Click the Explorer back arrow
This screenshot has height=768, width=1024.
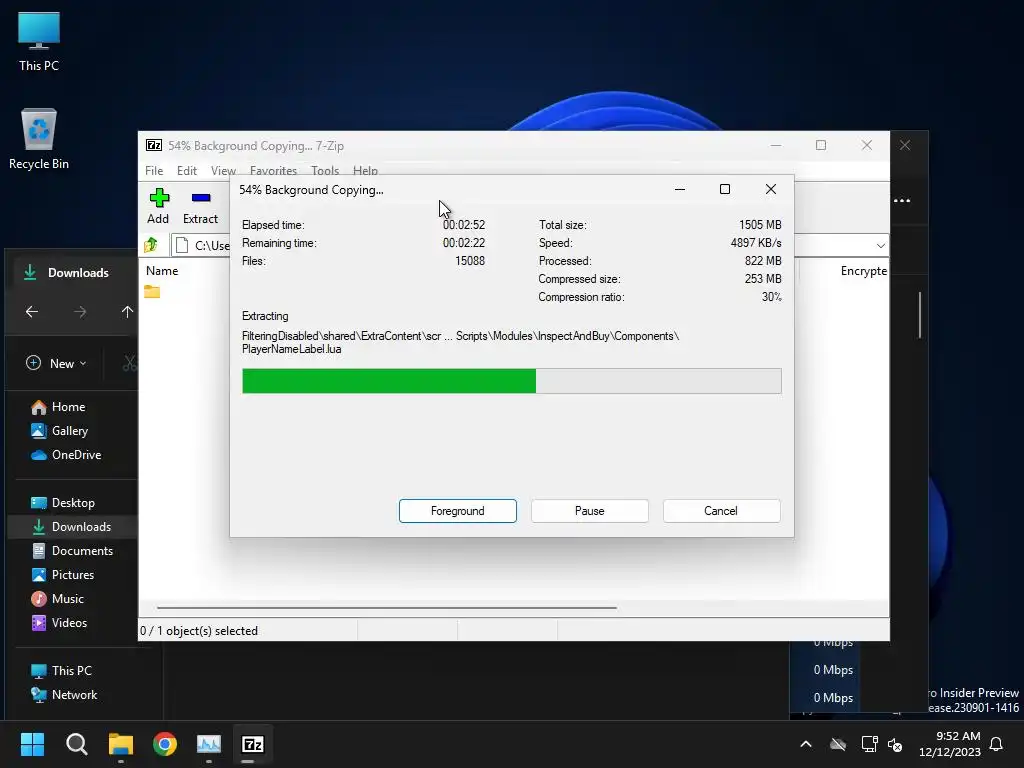(x=32, y=312)
